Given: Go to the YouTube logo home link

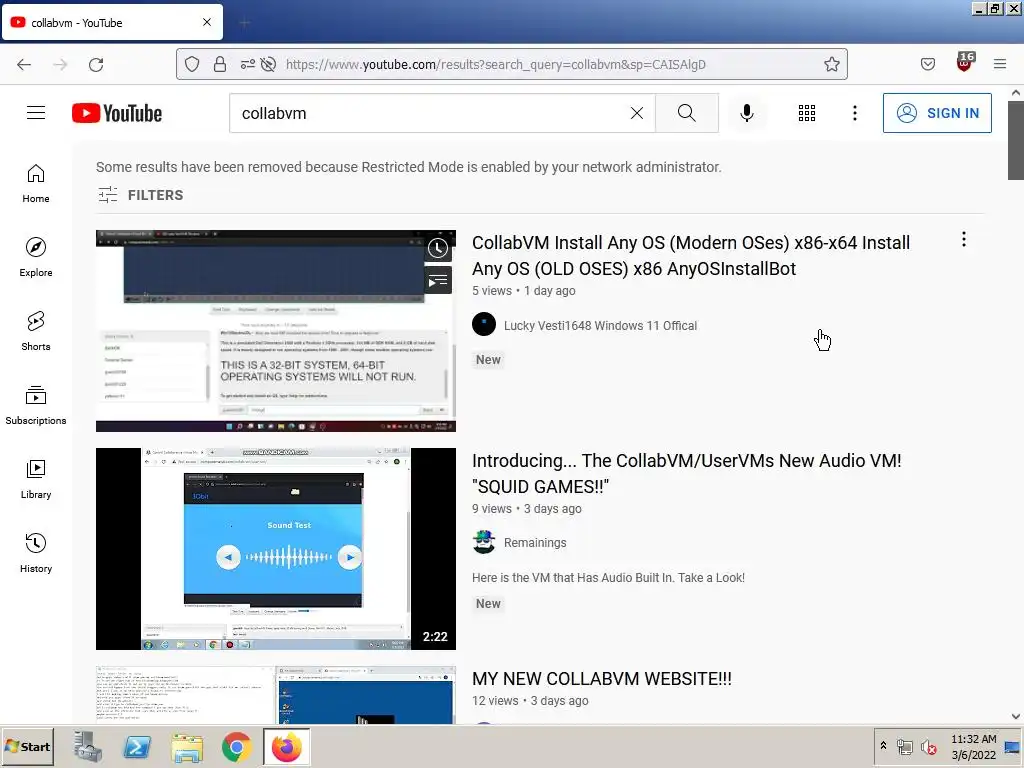Looking at the screenshot, I should click(x=117, y=113).
